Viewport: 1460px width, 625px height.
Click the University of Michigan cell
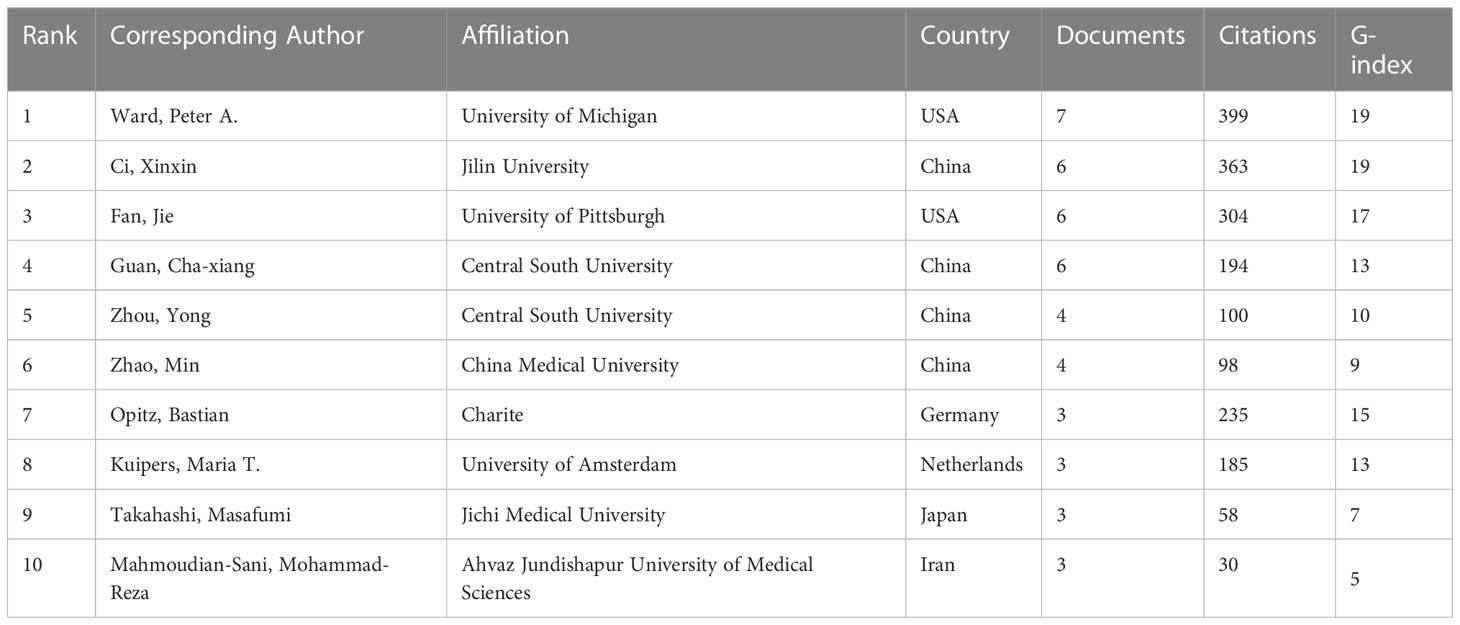click(559, 116)
